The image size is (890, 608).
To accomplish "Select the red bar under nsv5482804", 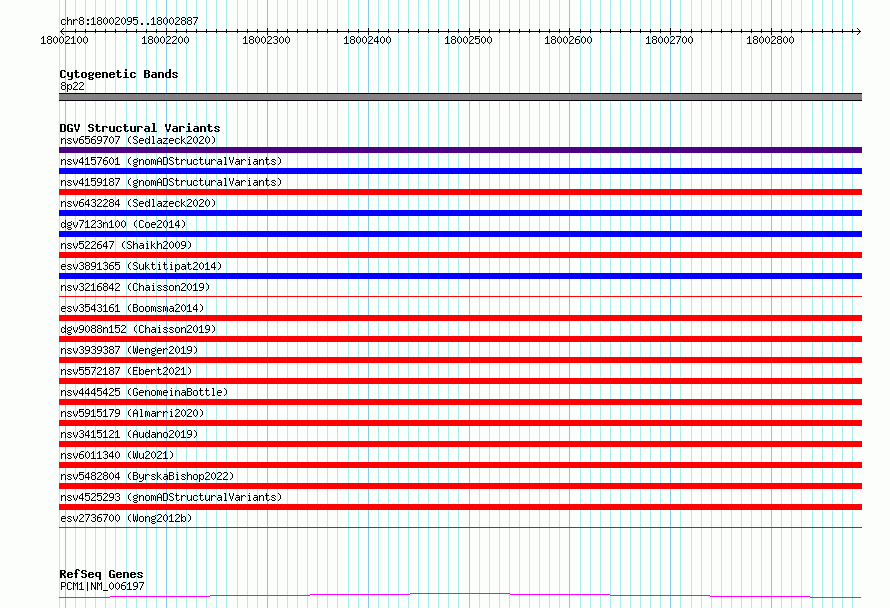I will (x=460, y=486).
